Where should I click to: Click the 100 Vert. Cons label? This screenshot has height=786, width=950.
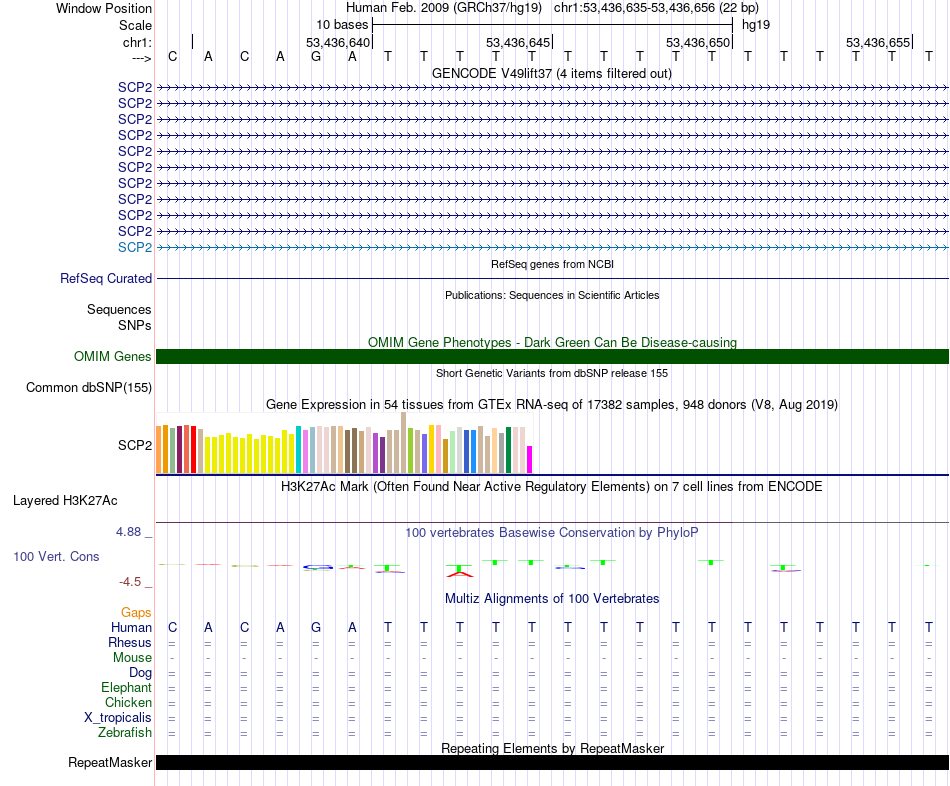pyautogui.click(x=56, y=556)
